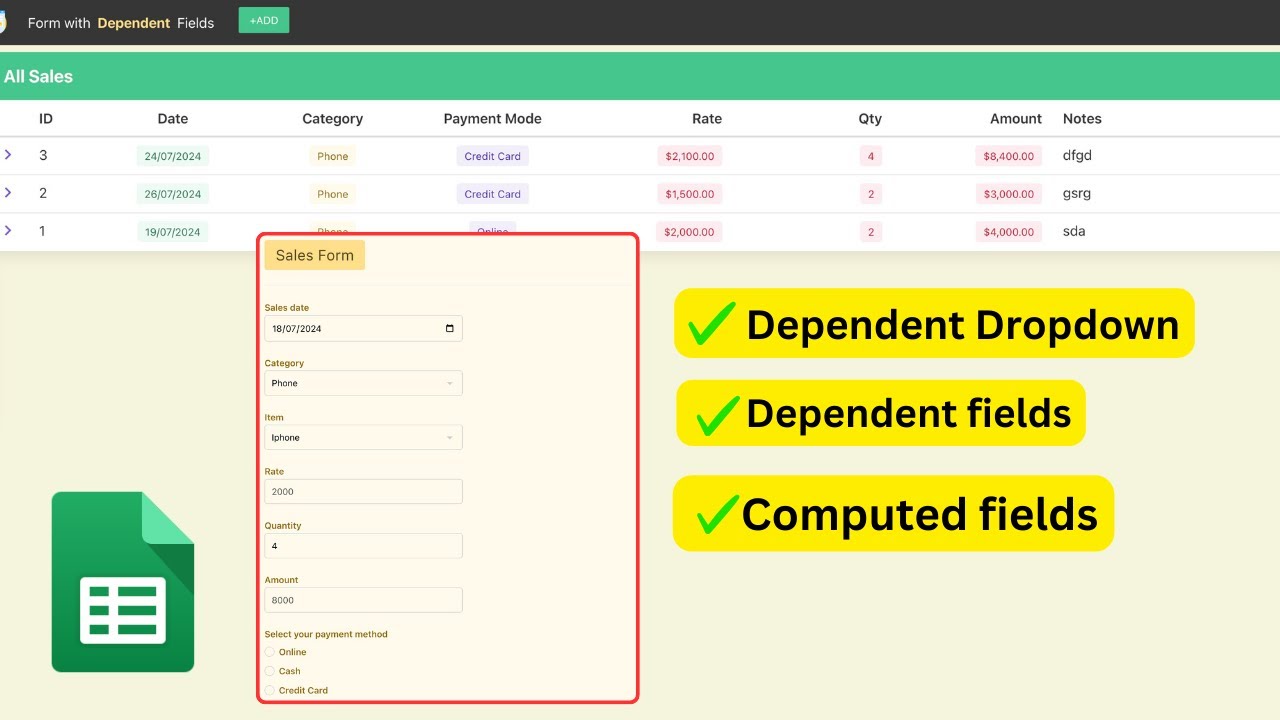Click the All Sales table title
This screenshot has height=720, width=1280.
point(38,76)
